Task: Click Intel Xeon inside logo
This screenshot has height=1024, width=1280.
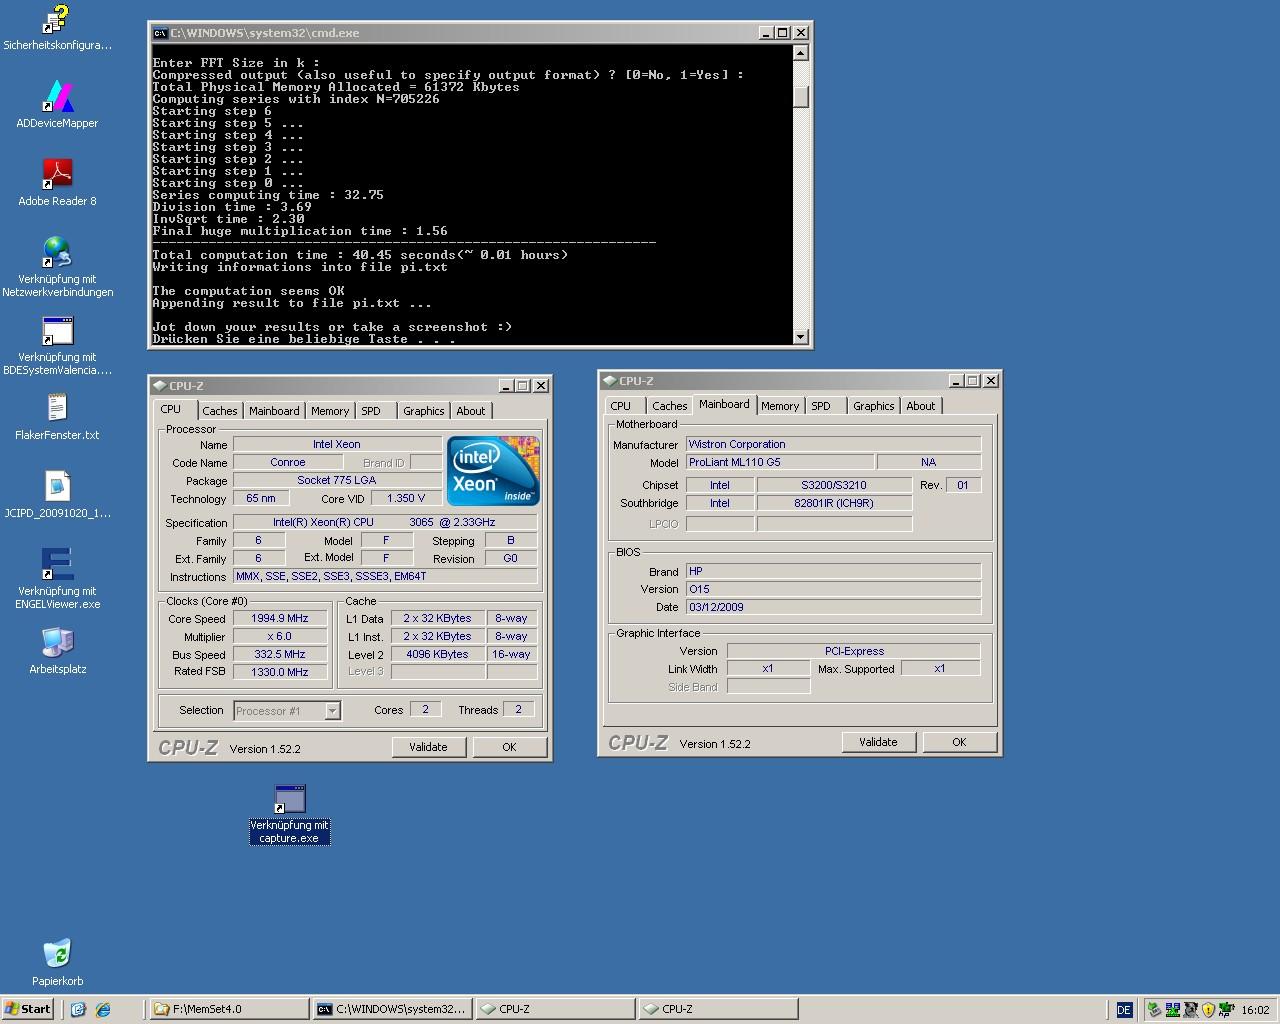Action: 493,470
